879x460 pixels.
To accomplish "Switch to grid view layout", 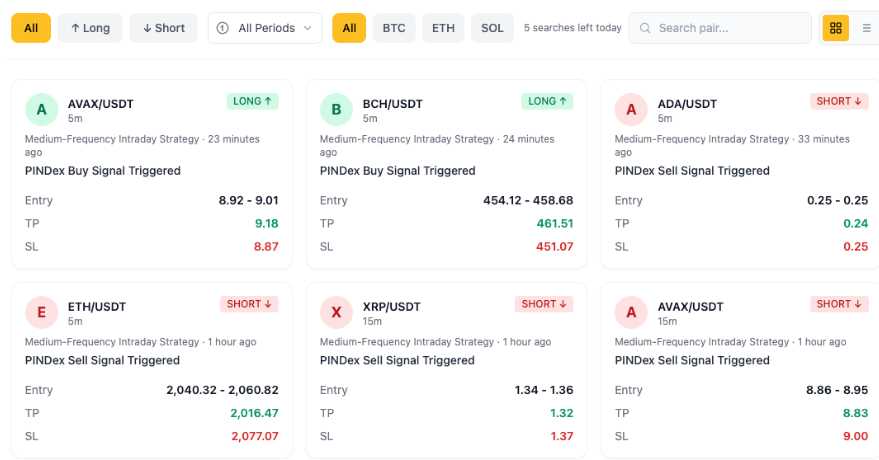I will (x=835, y=28).
